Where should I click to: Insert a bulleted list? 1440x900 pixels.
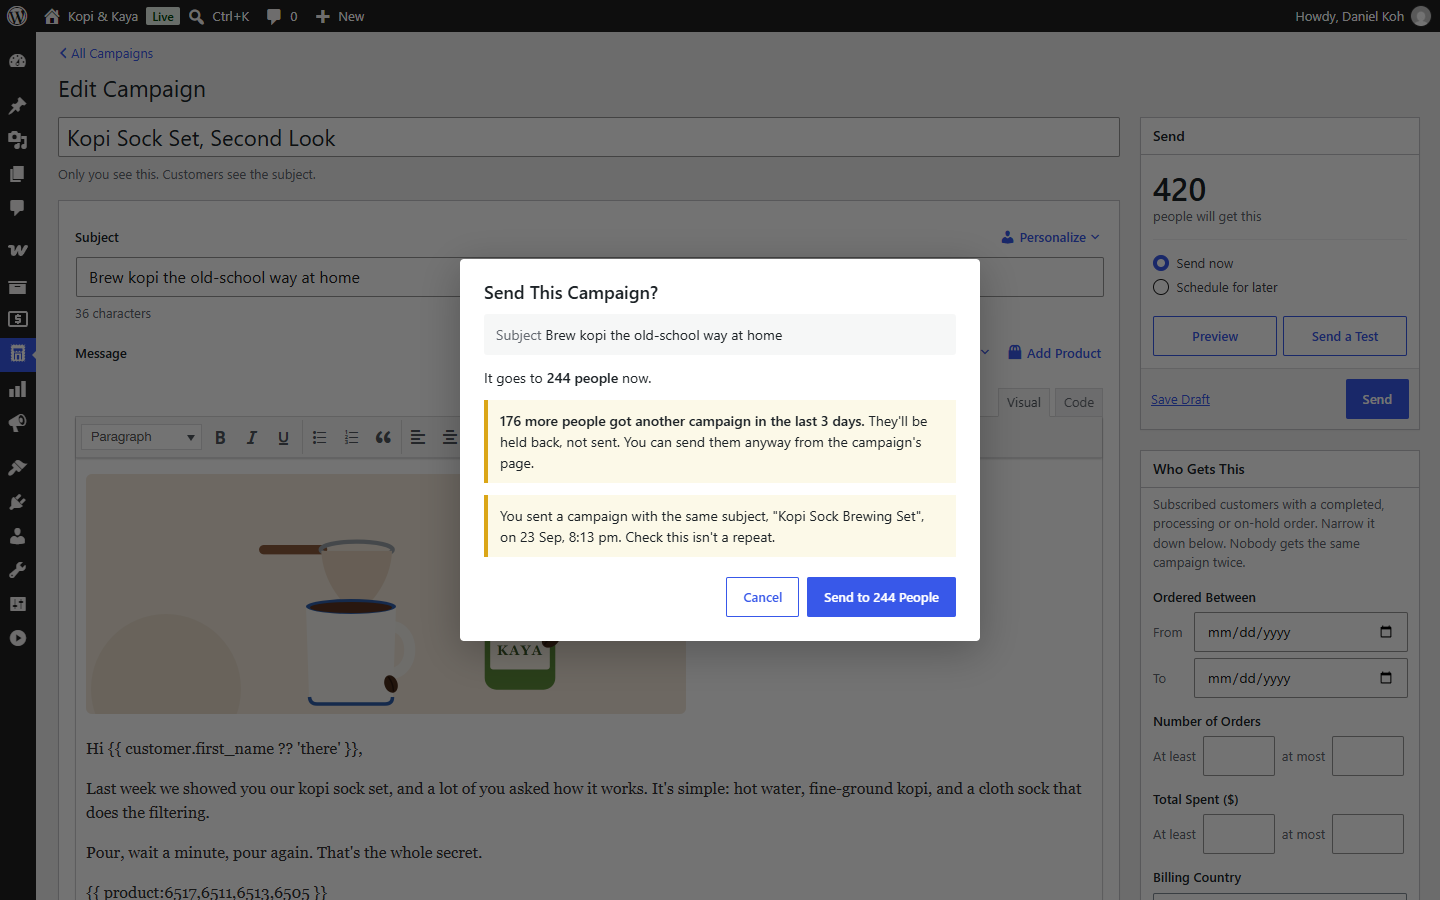pos(320,437)
